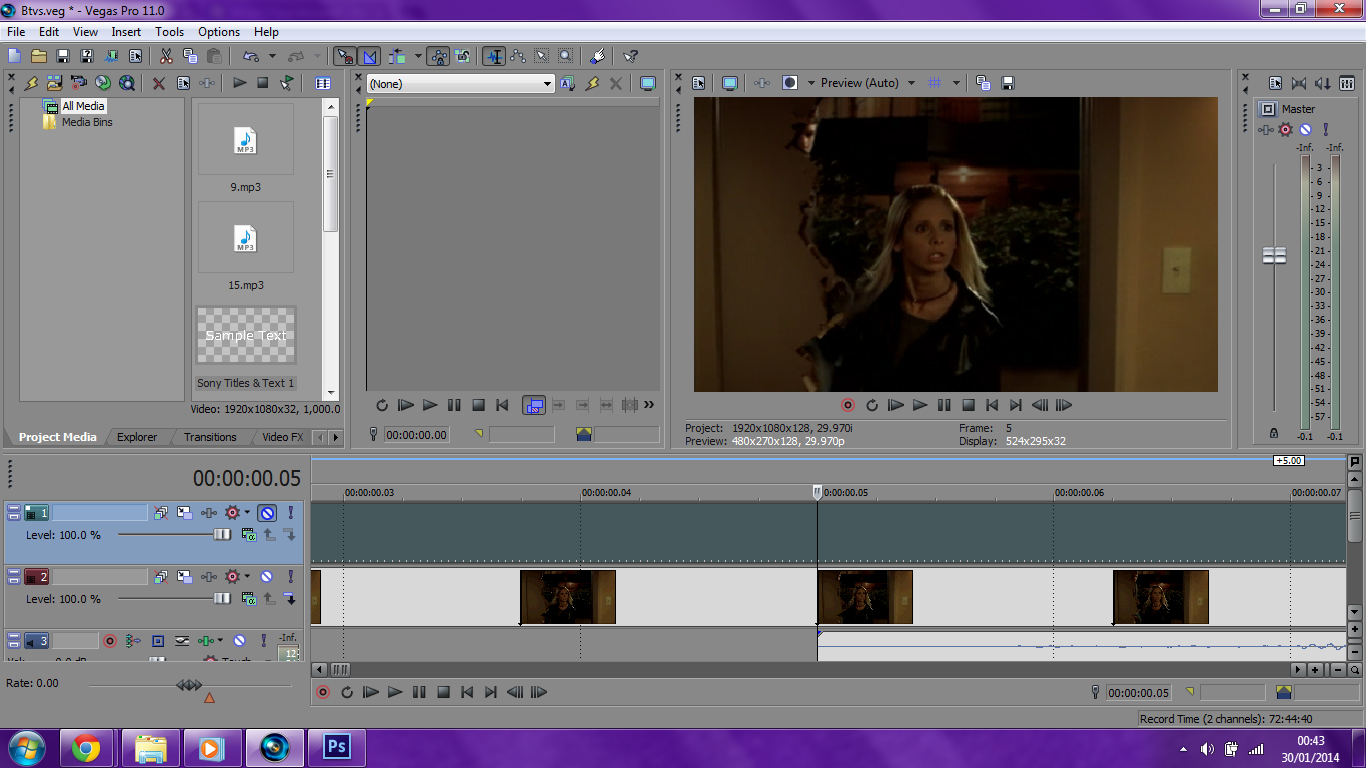Viewport: 1366px width, 768px height.
Task: Open track 2 automation settings dropdown
Action: coord(247,577)
